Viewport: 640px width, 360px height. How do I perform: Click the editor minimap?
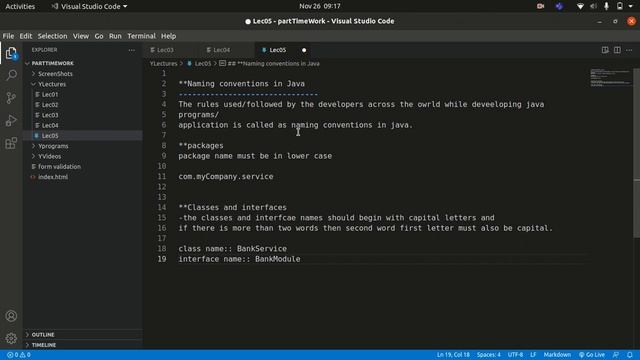(610, 77)
